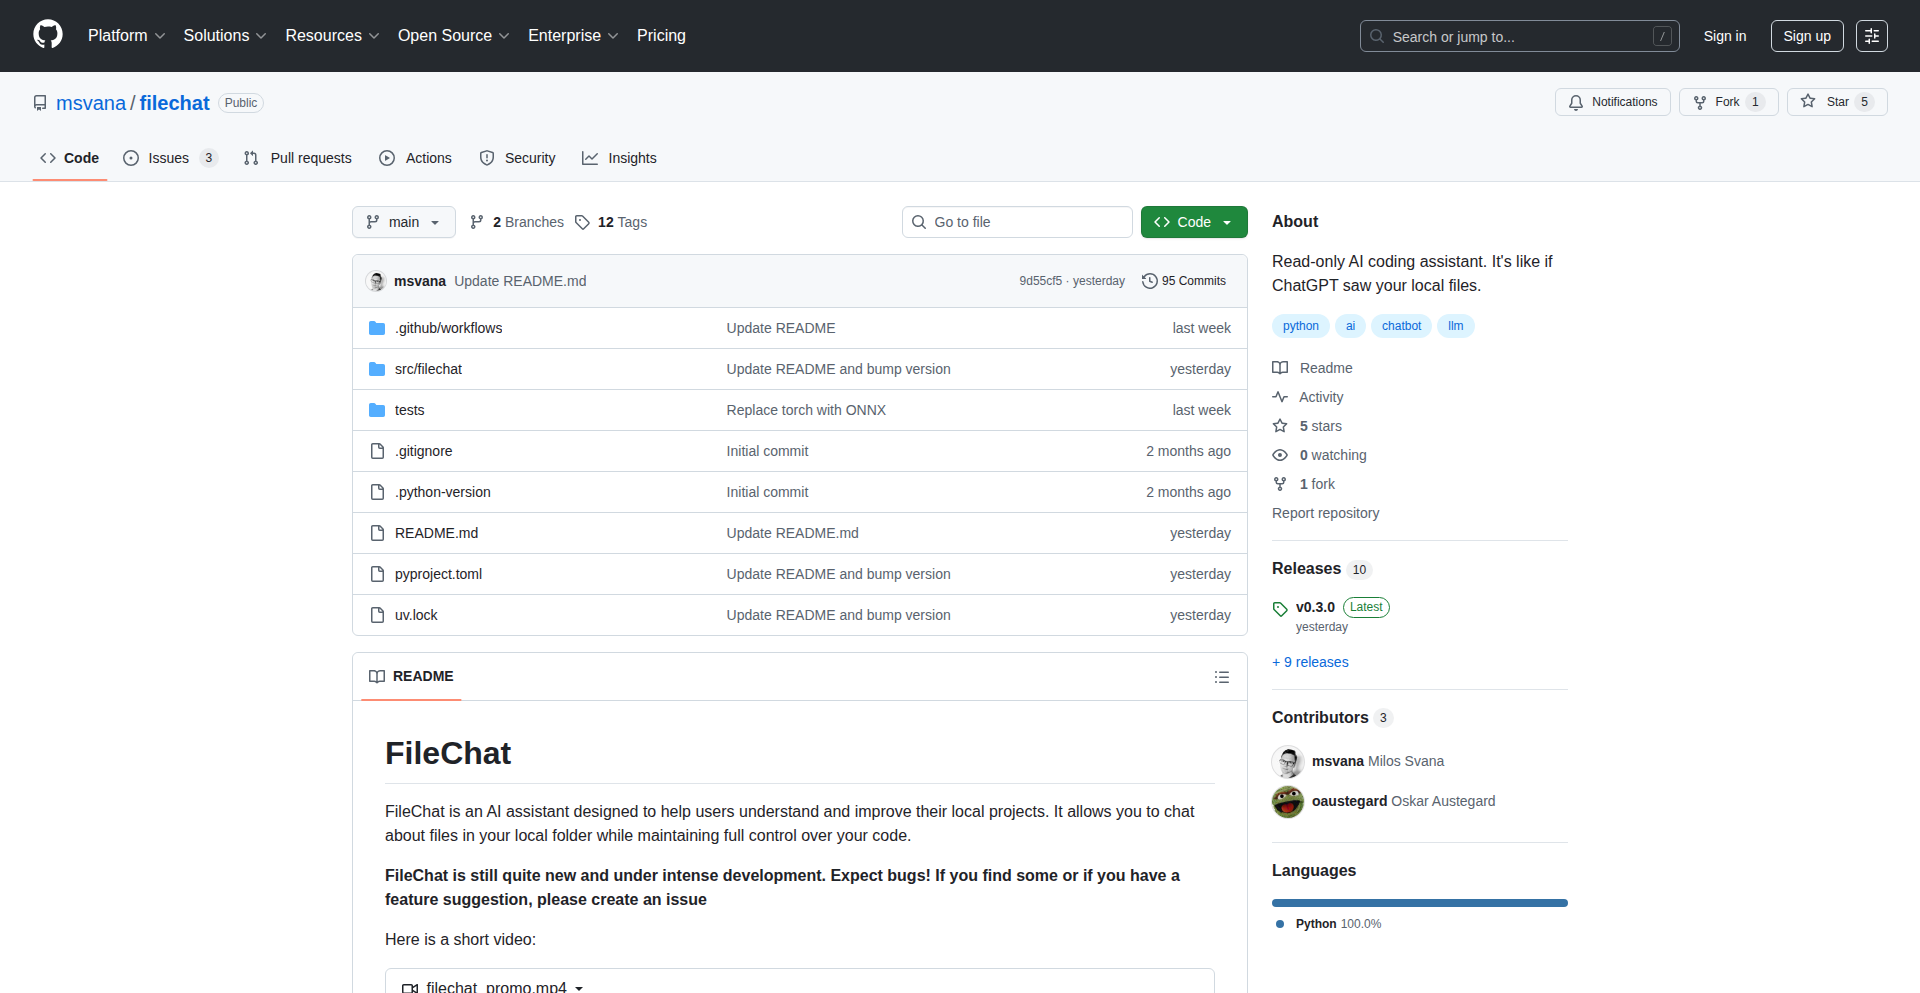View the 0 watching link
Image resolution: width=1920 pixels, height=993 pixels.
click(x=1319, y=455)
